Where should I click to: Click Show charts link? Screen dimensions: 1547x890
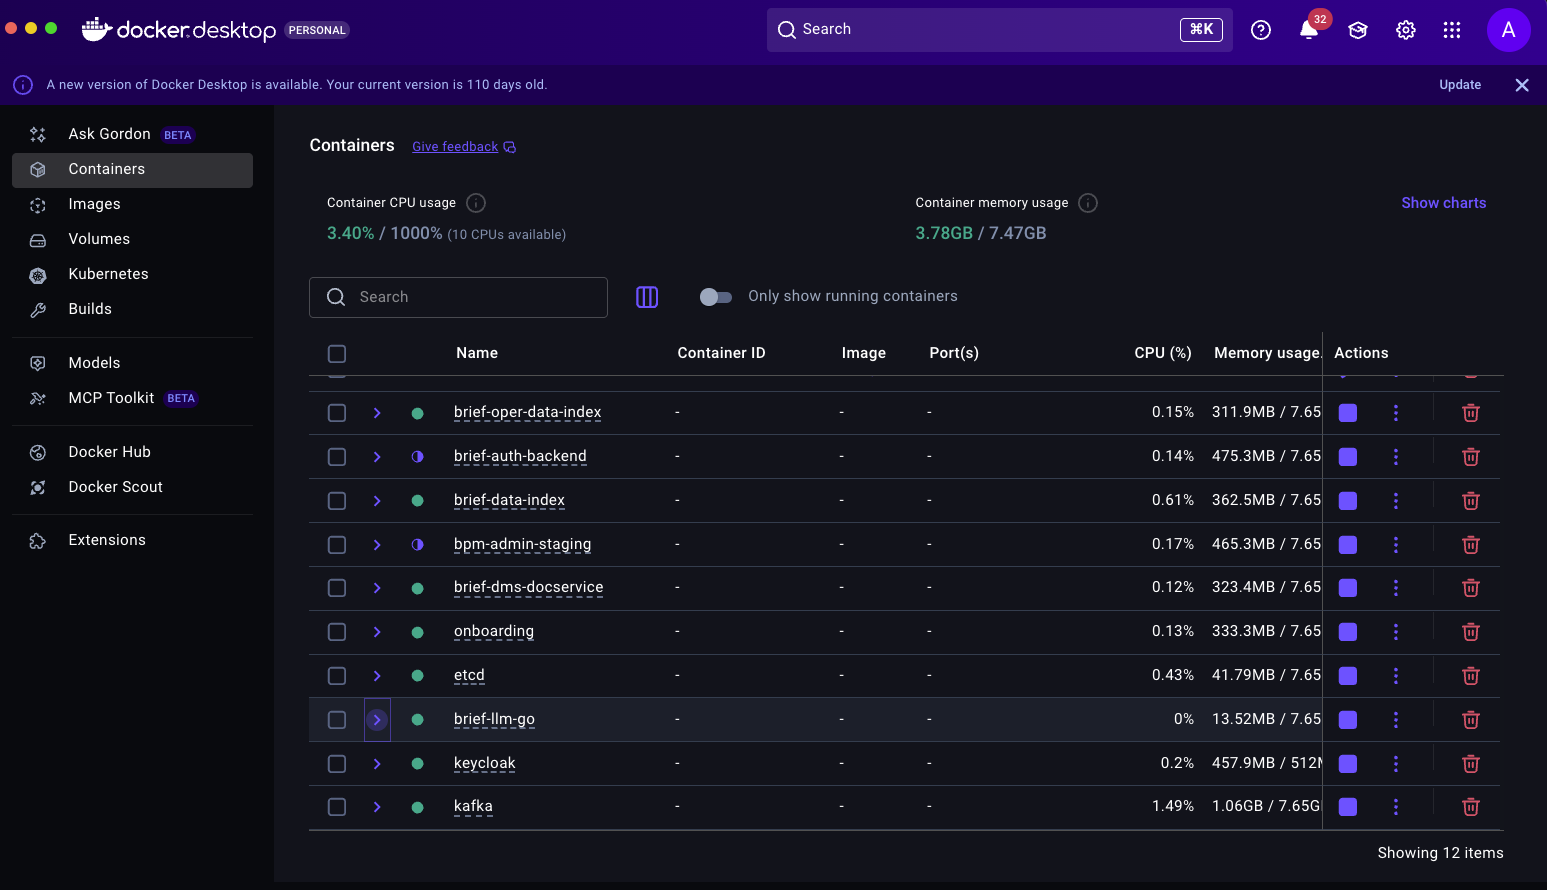click(1444, 203)
